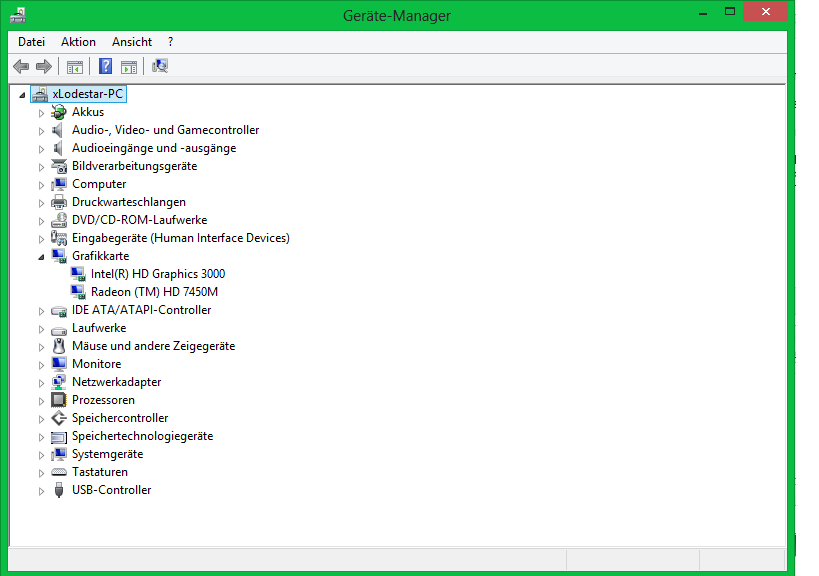Select the USB-Controller label
819x576 pixels.
[112, 490]
